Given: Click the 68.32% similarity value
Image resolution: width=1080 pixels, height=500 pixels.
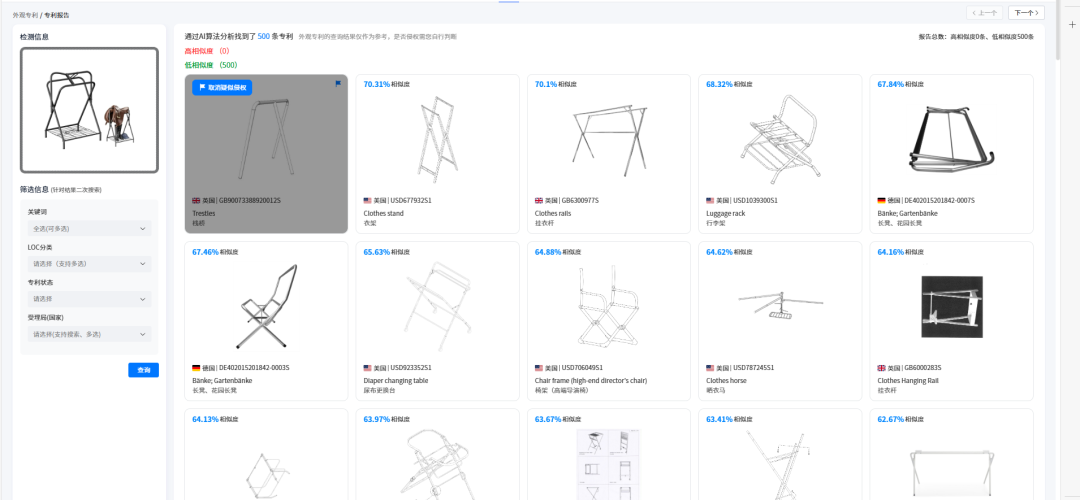Looking at the screenshot, I should click(719, 84).
